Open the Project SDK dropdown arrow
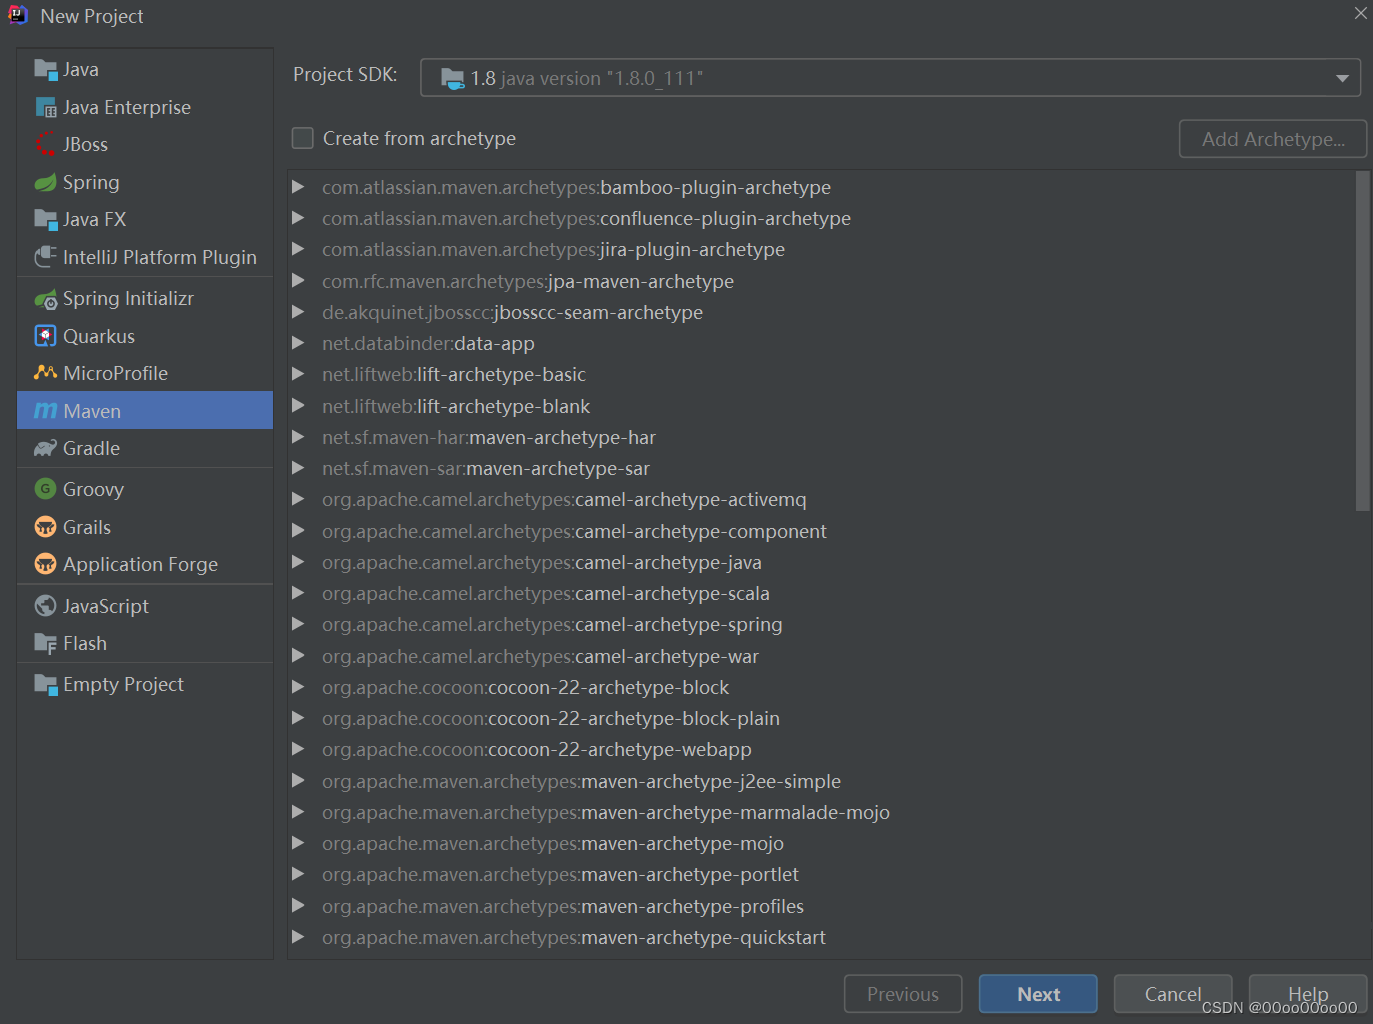The width and height of the screenshot is (1373, 1024). click(1342, 78)
